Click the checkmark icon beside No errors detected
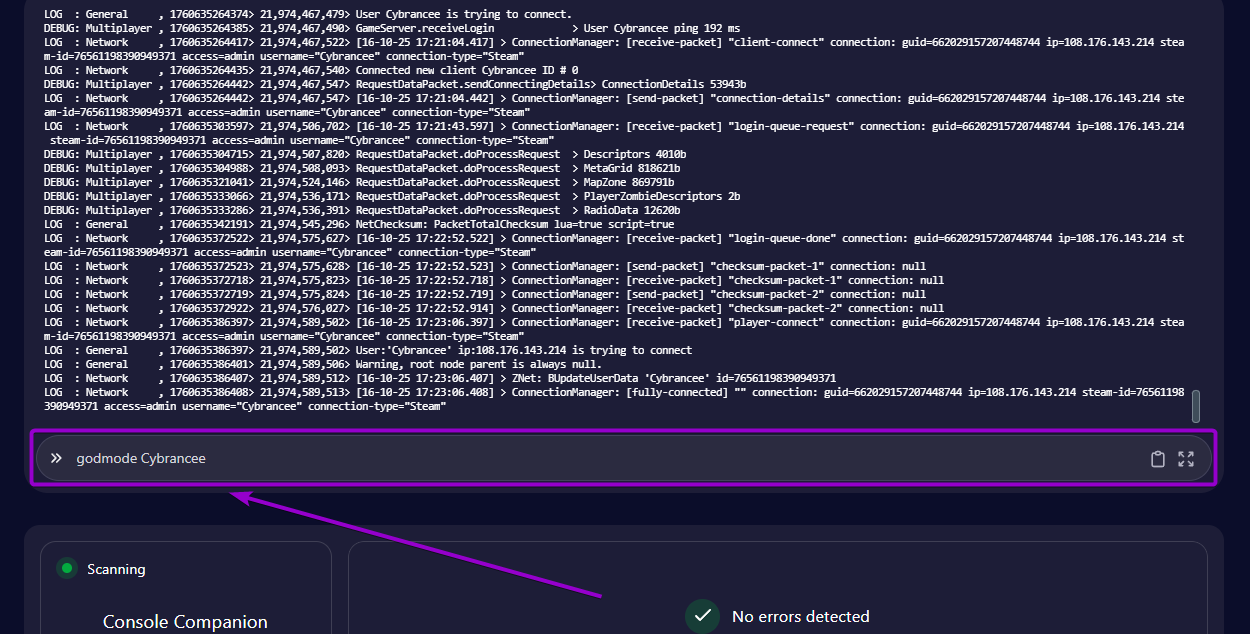The width and height of the screenshot is (1250, 634). coord(703,616)
